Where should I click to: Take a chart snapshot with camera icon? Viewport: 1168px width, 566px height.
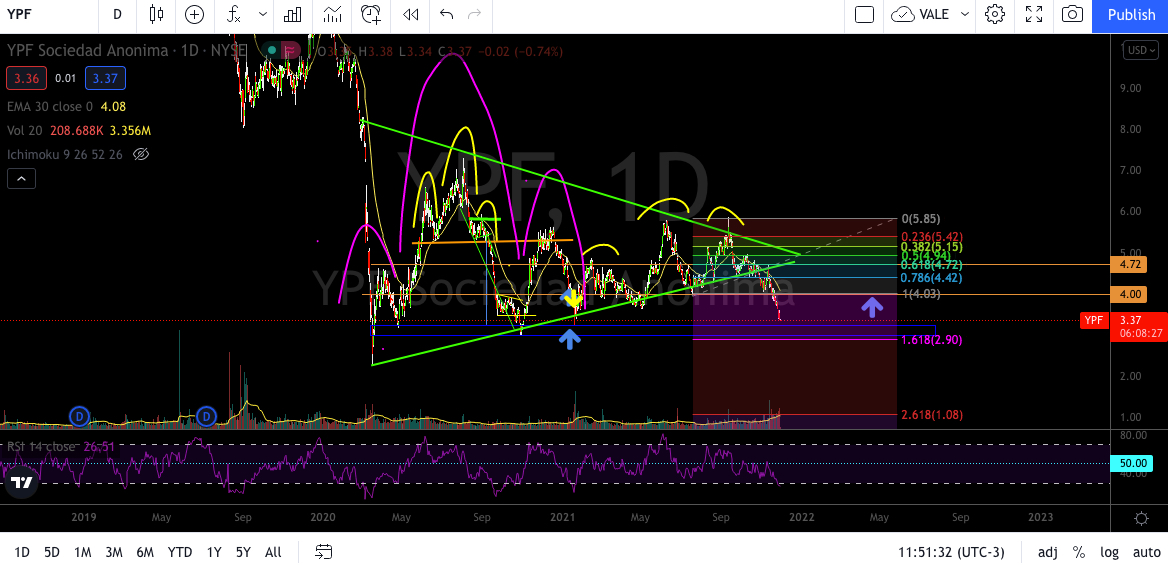(x=1072, y=14)
